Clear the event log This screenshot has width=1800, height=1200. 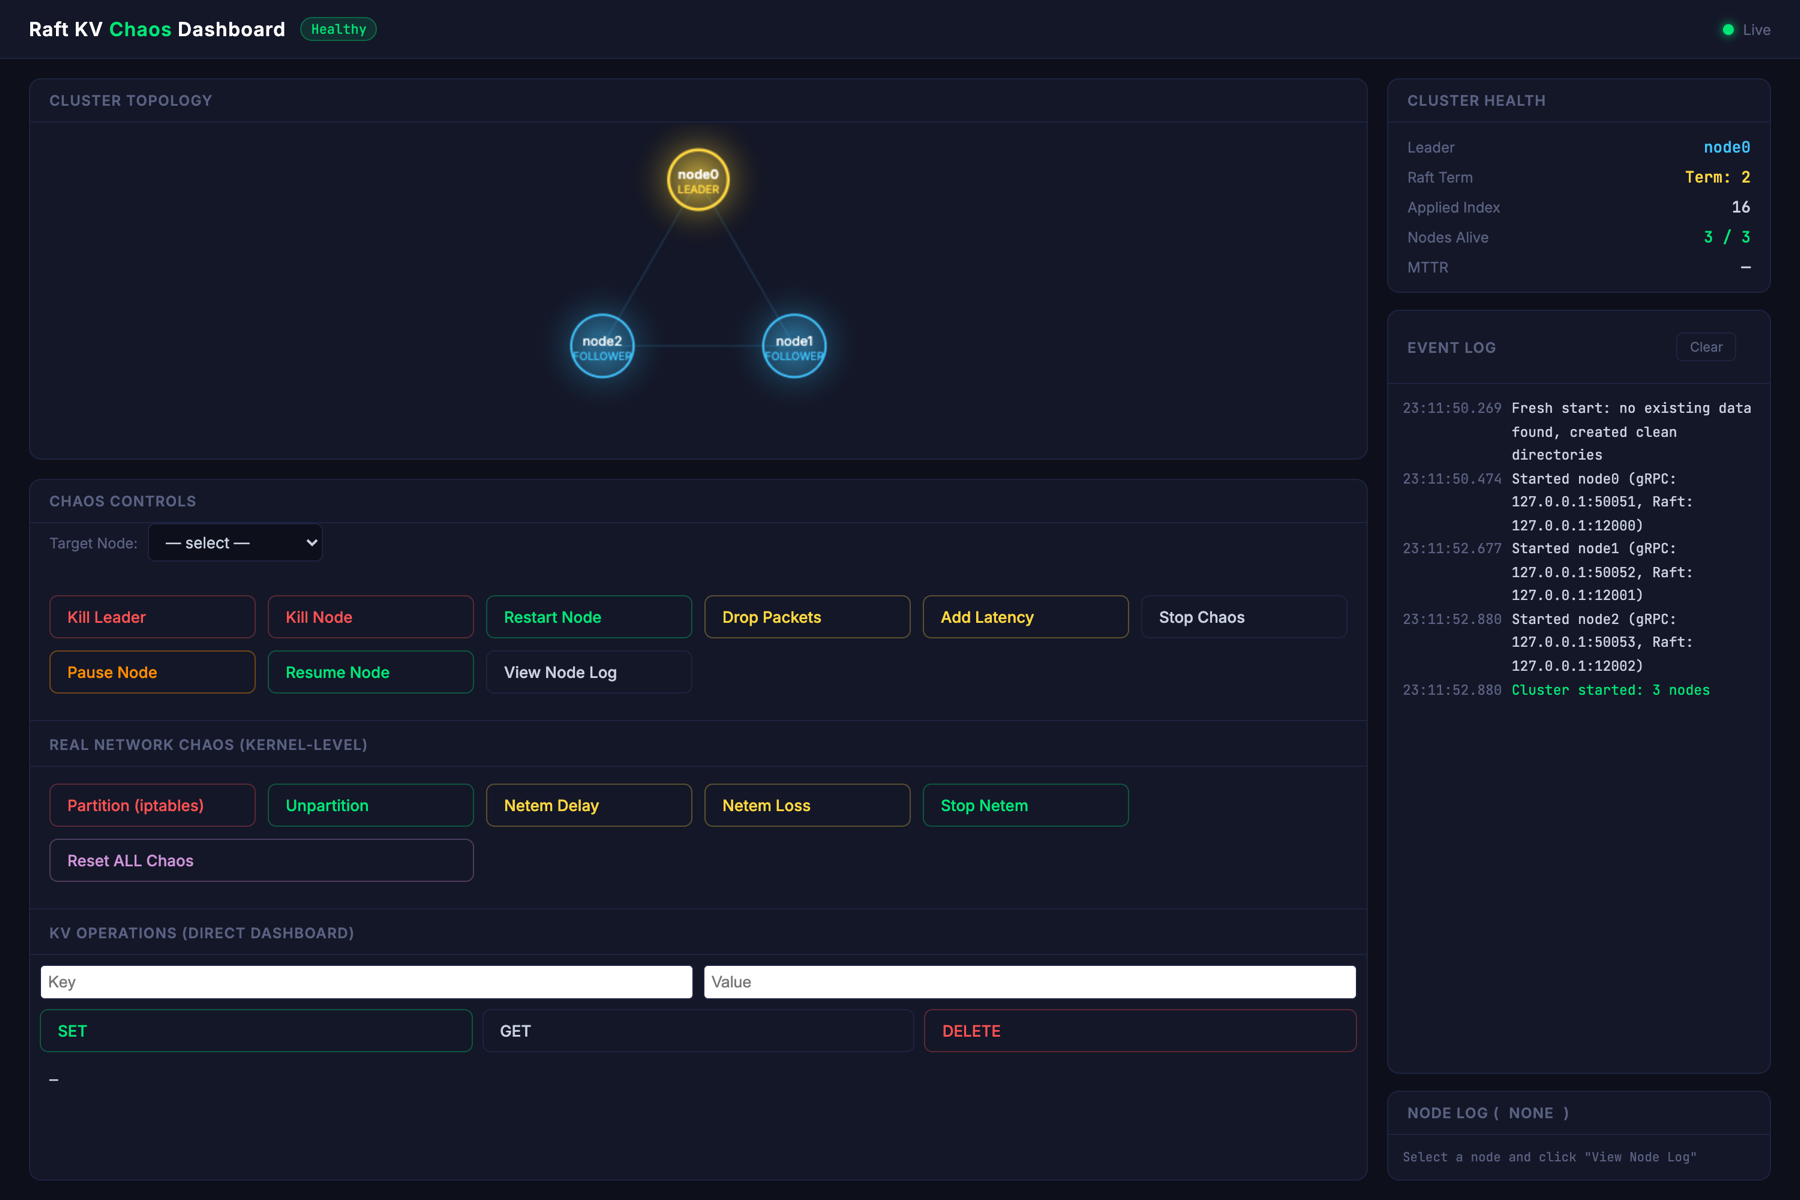point(1706,347)
